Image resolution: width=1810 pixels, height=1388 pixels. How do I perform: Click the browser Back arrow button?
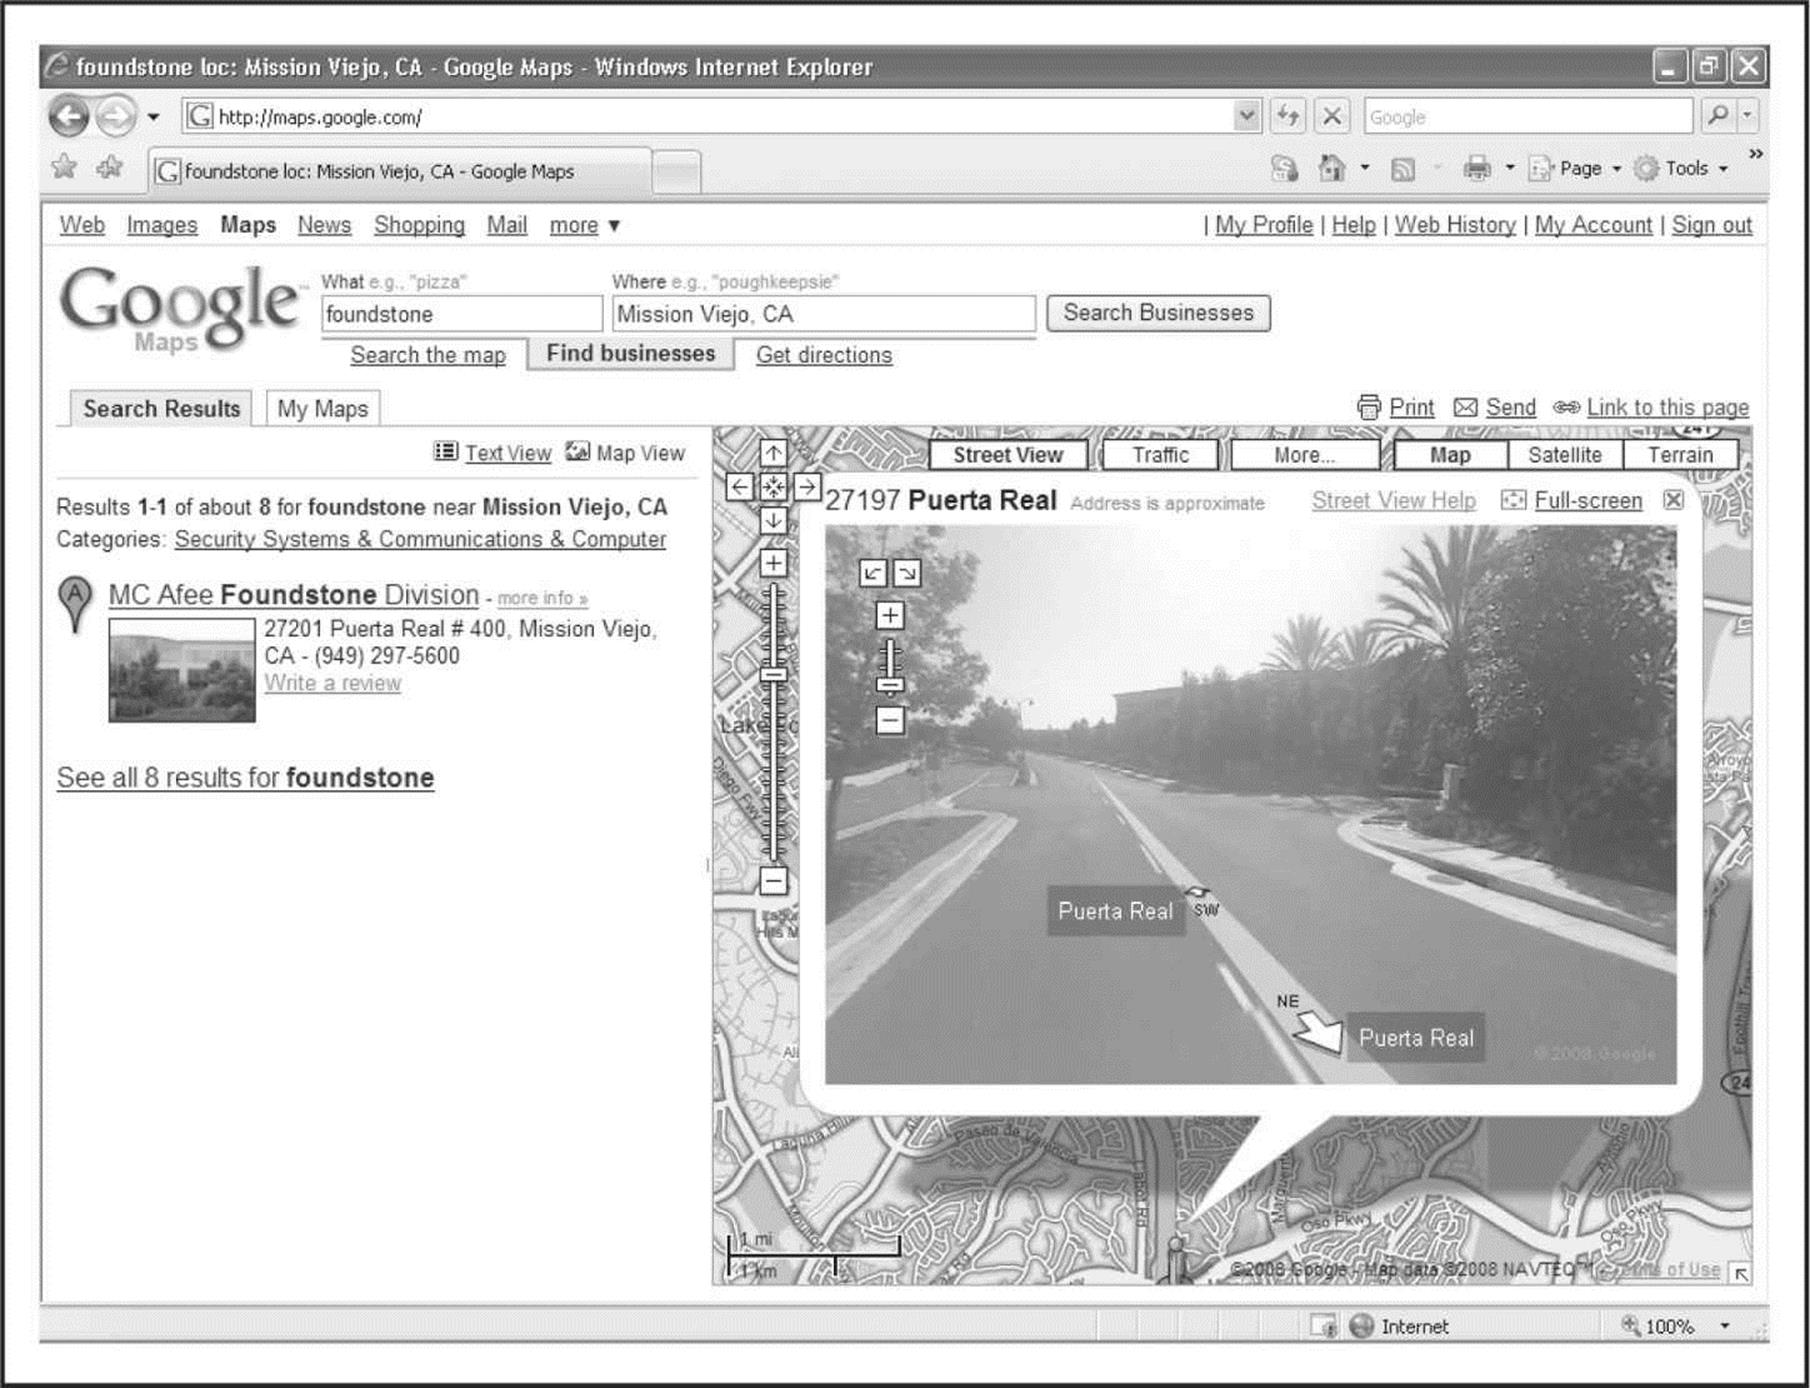pyautogui.click(x=68, y=117)
